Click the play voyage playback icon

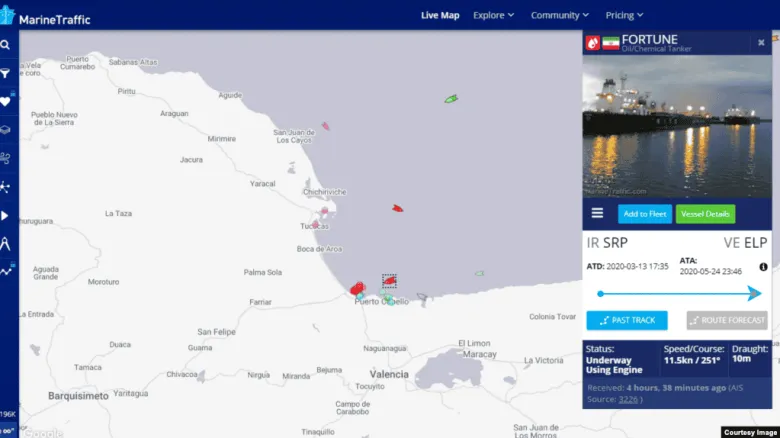pyautogui.click(x=6, y=214)
